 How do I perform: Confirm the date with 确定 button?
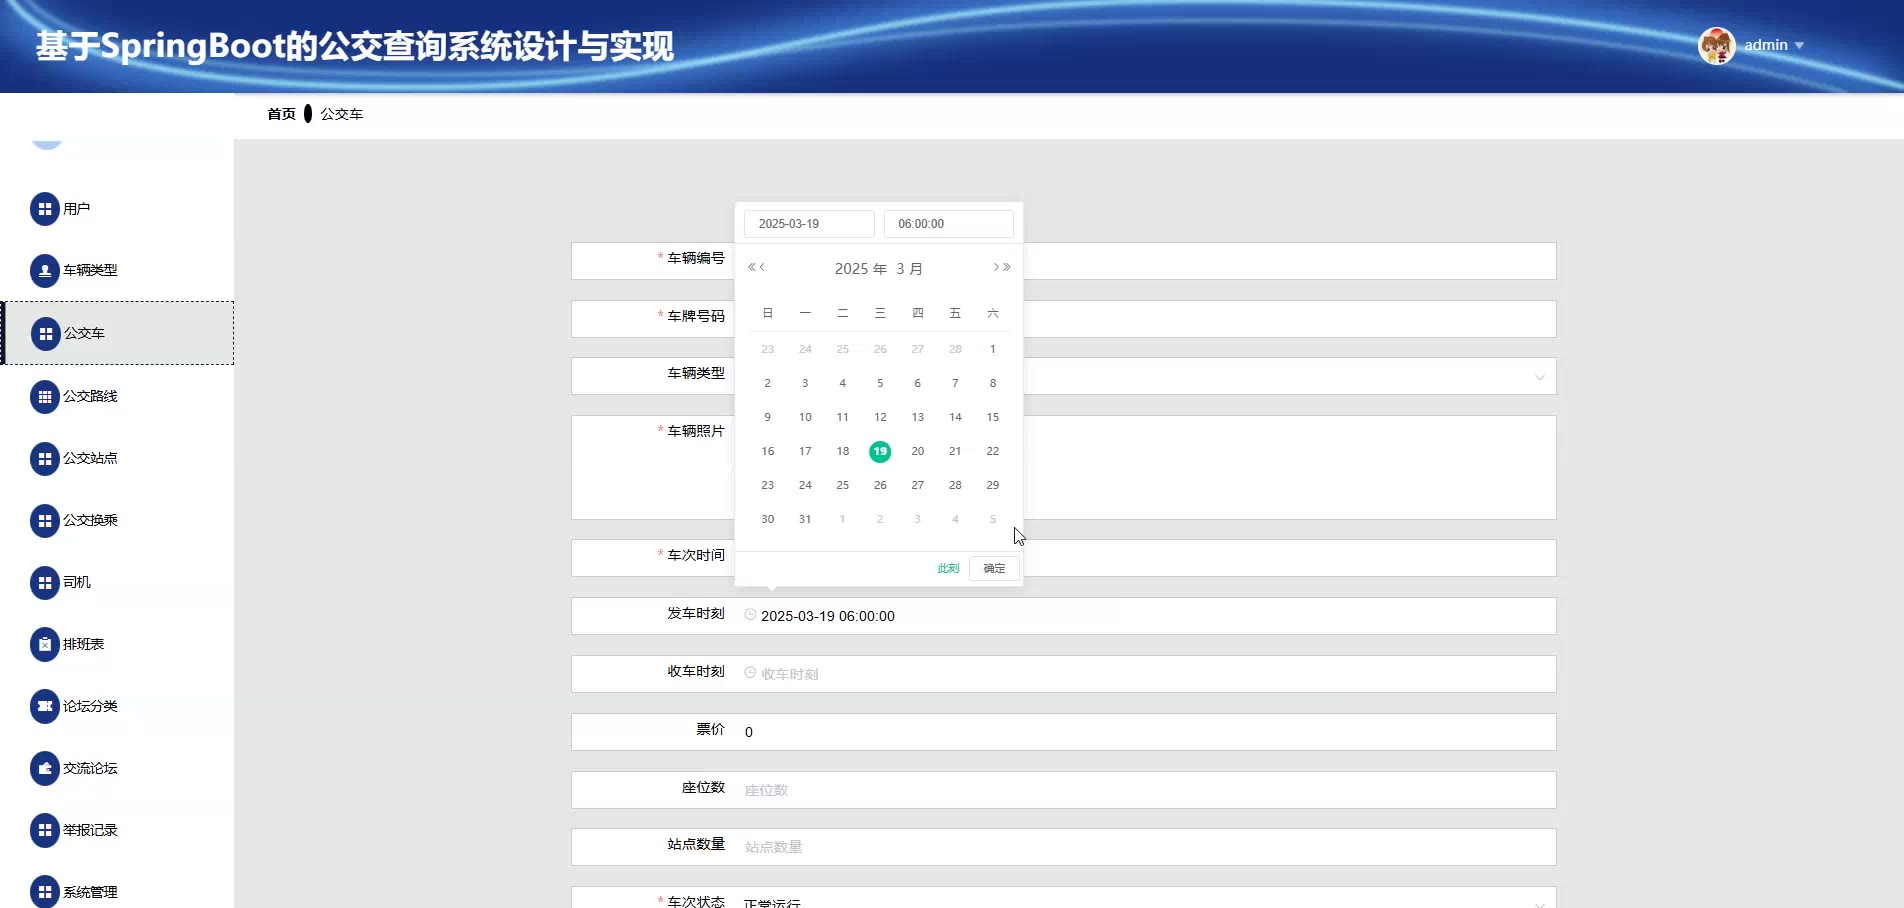coord(994,568)
